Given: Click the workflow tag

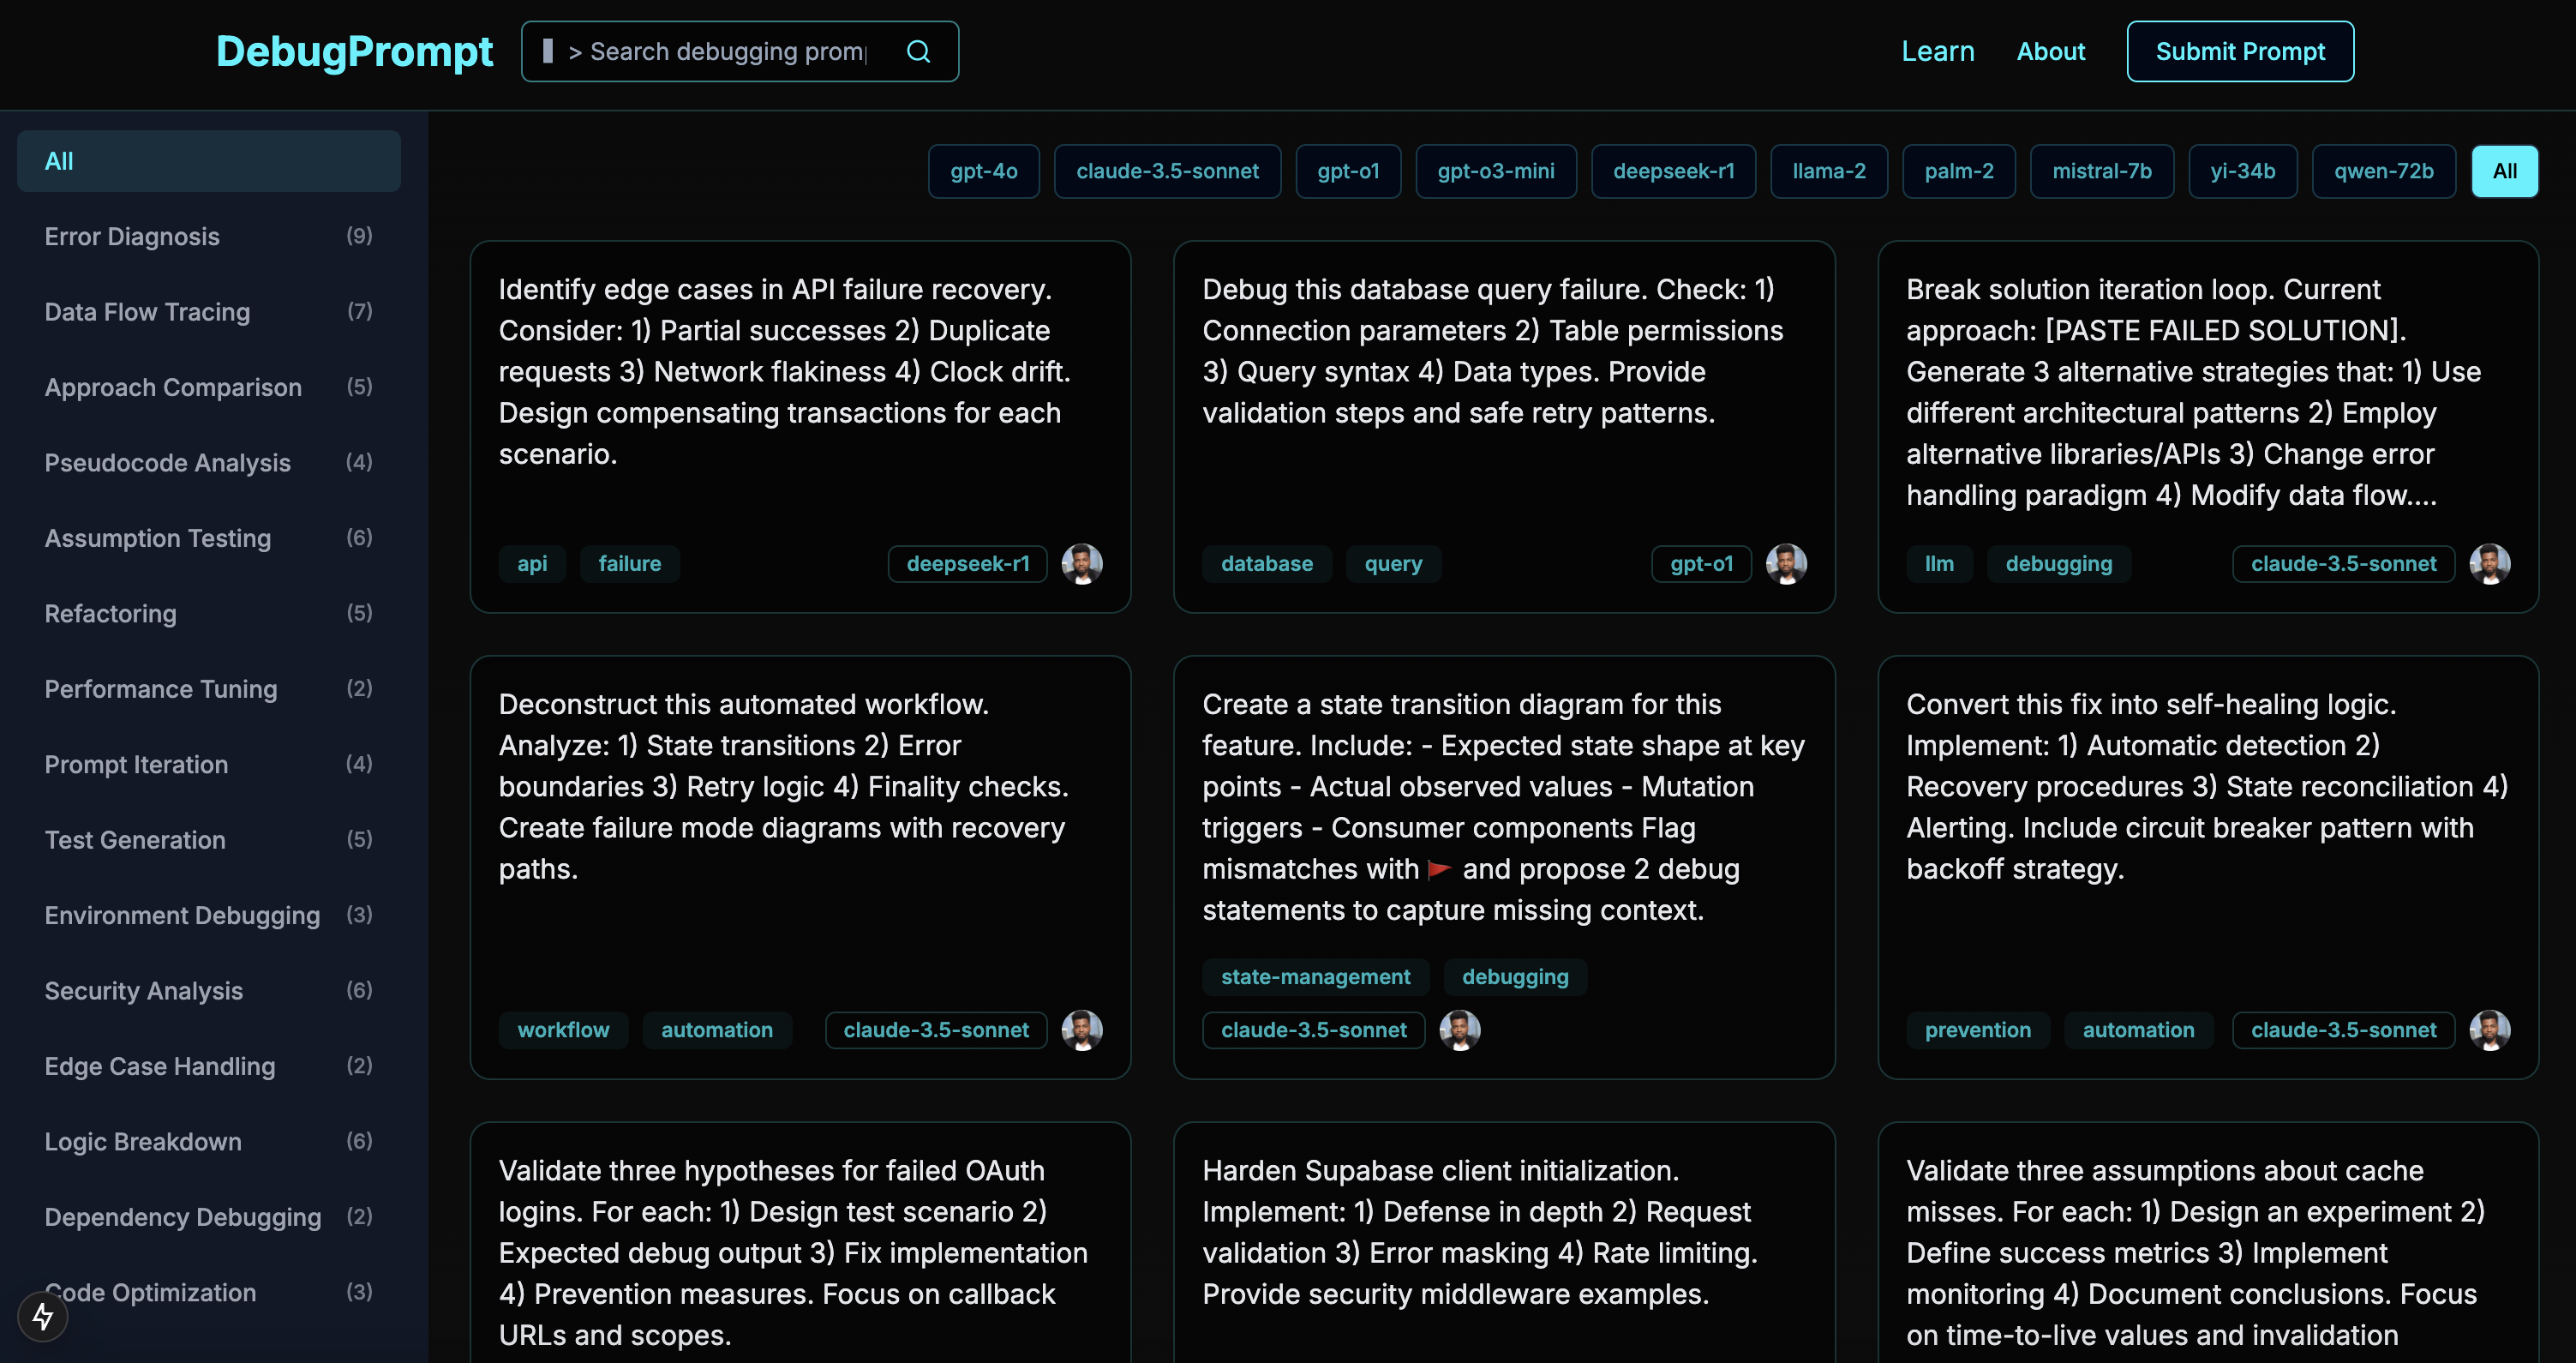Looking at the screenshot, I should point(563,1030).
